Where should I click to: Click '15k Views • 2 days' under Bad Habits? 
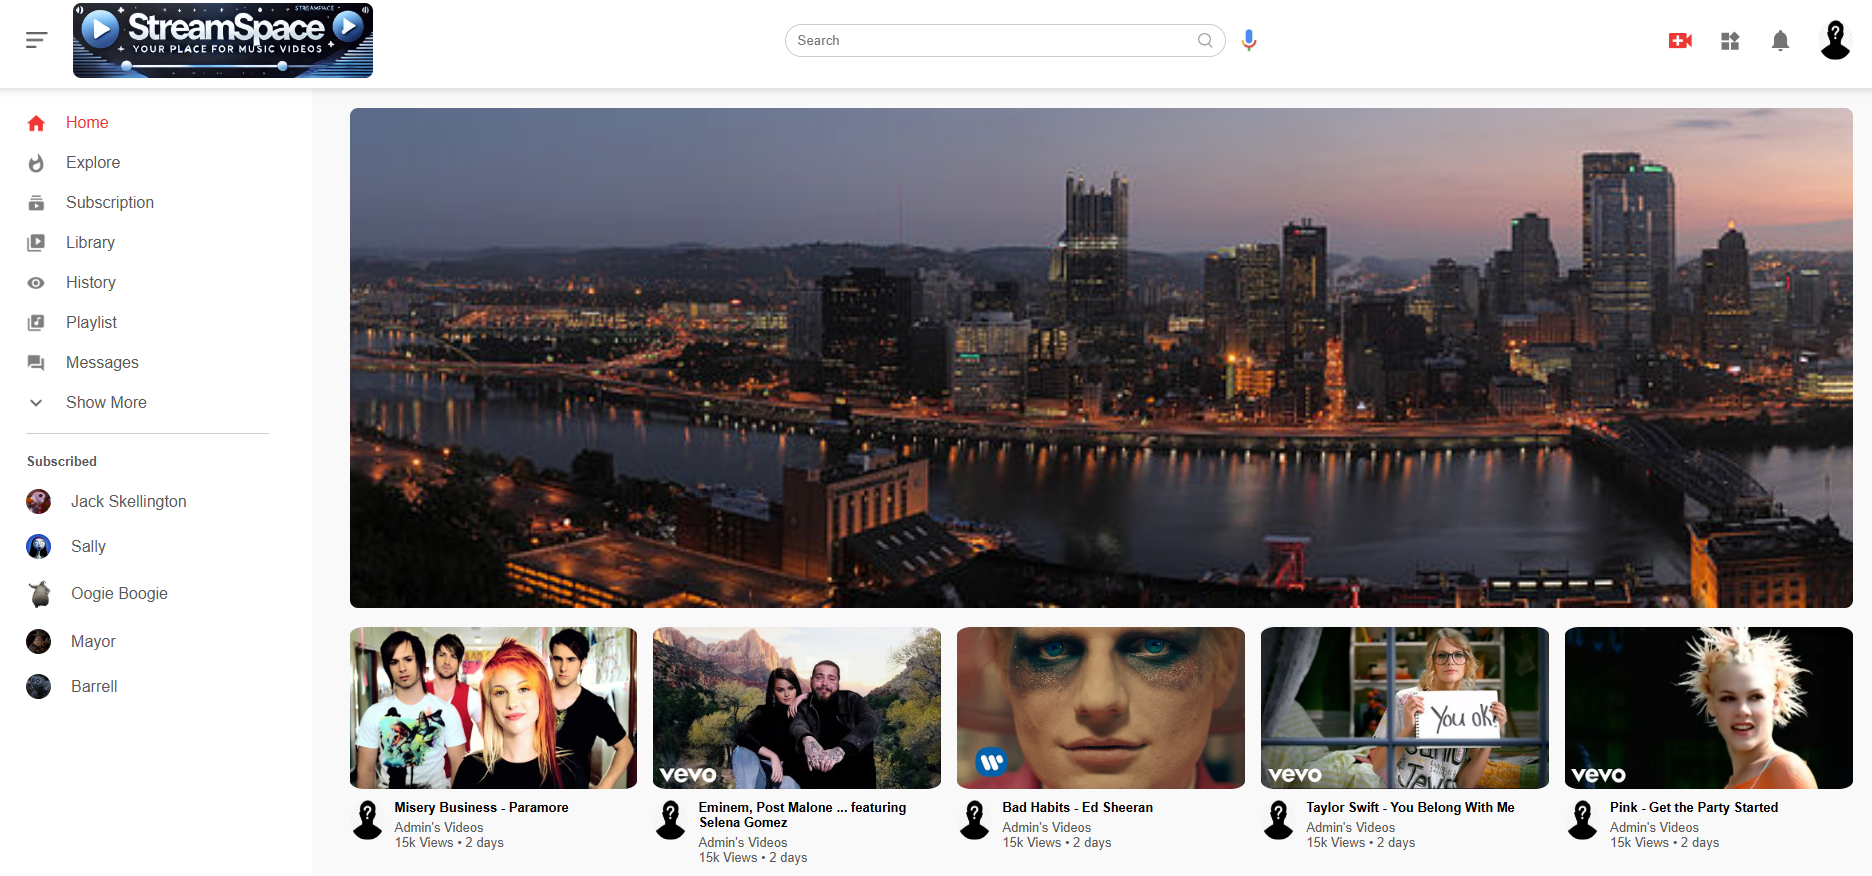point(1057,842)
